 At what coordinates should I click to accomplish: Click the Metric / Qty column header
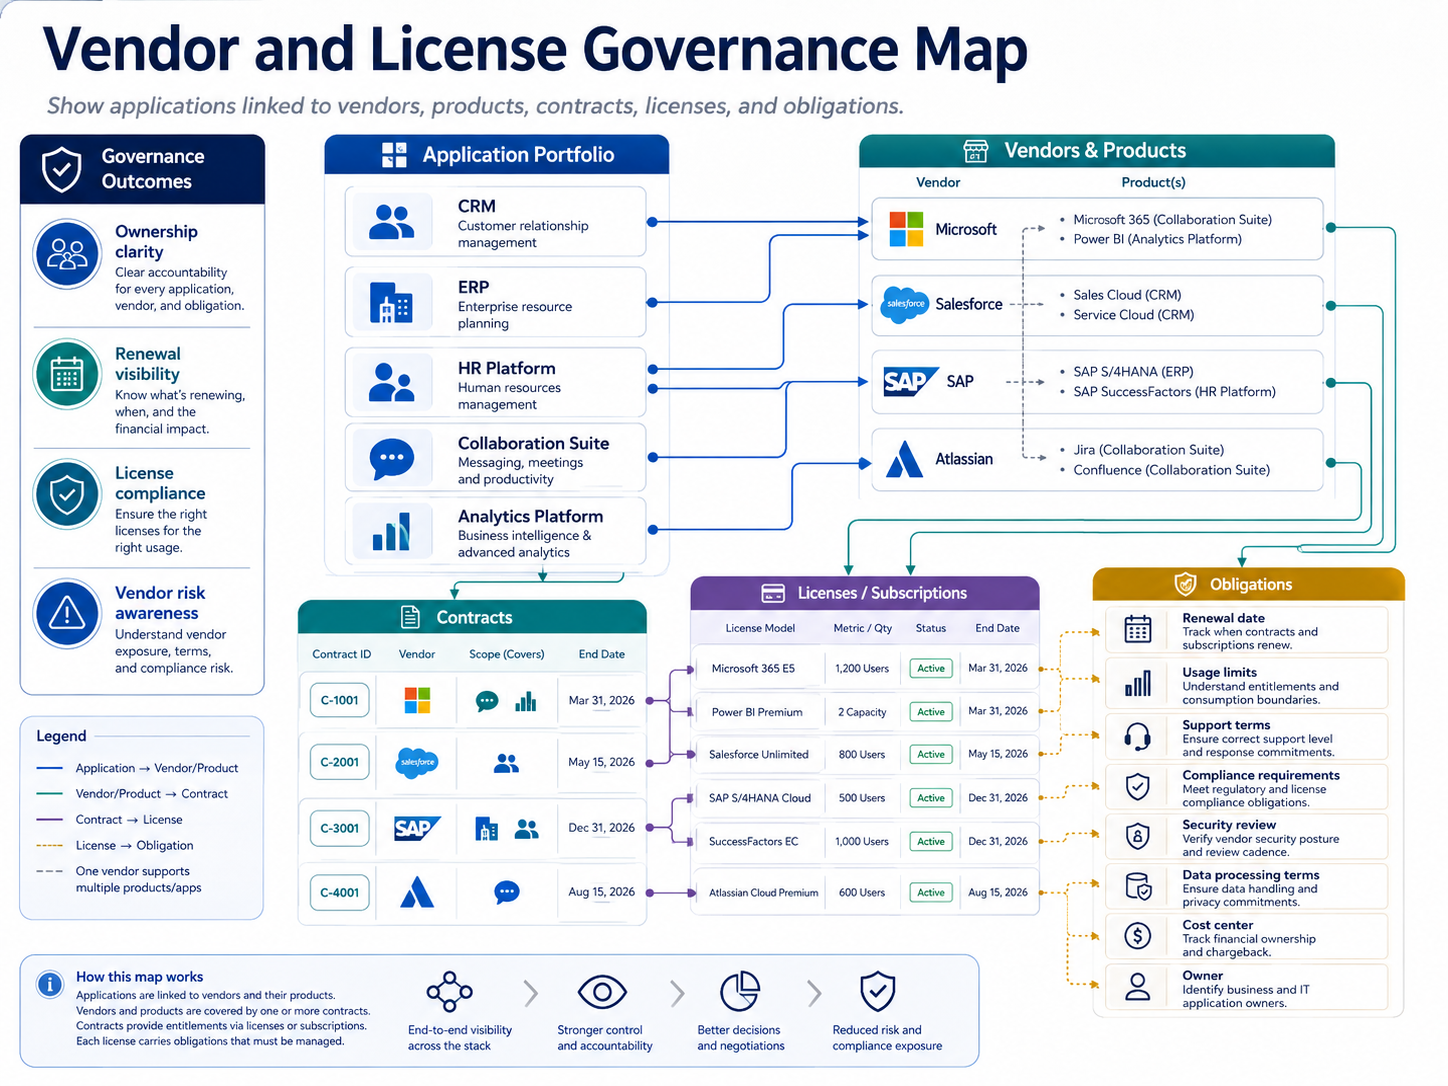coord(862,628)
